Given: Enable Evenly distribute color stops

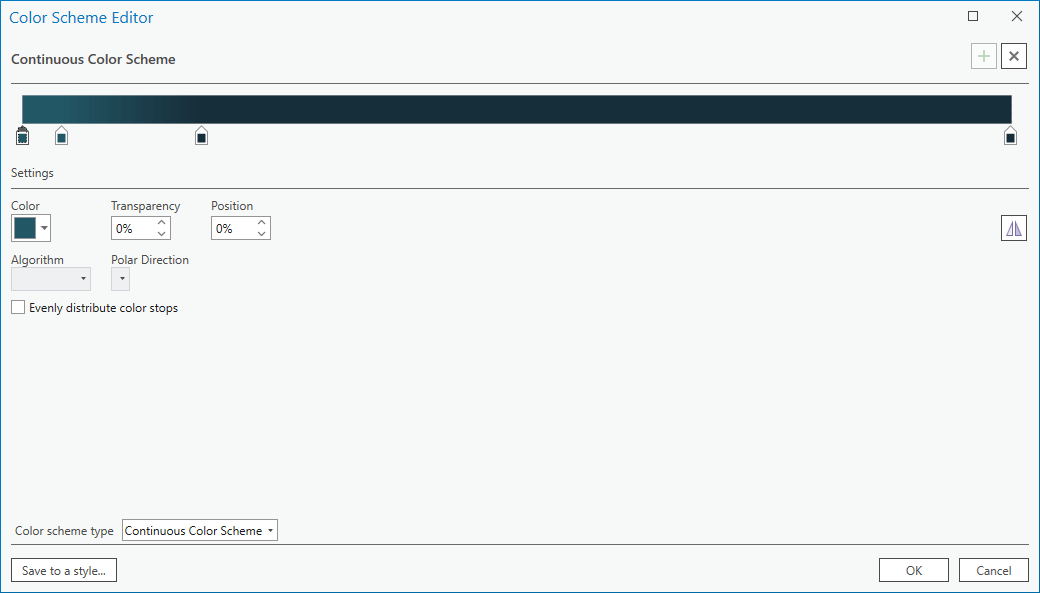Looking at the screenshot, I should click(x=18, y=307).
